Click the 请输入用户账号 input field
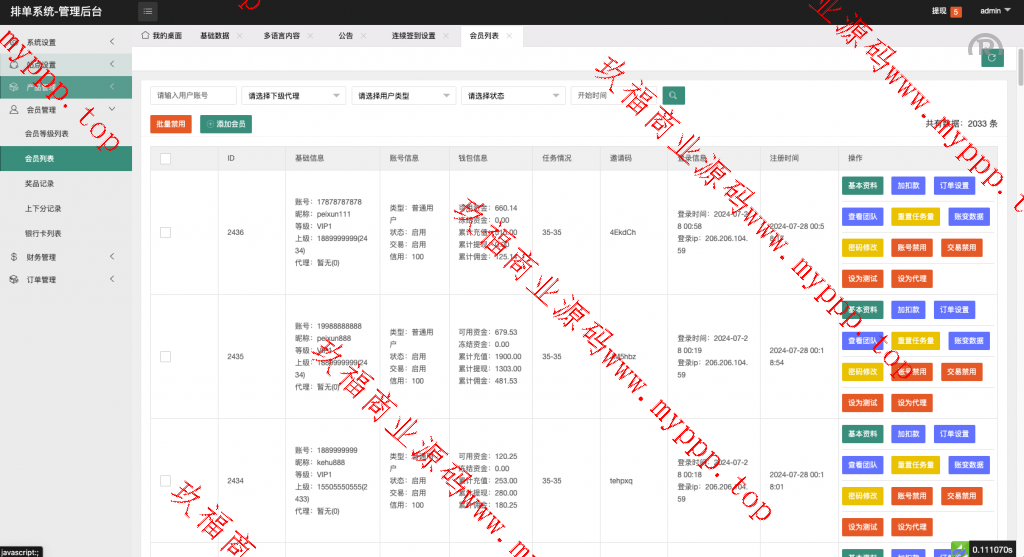Screen dimensions: 1024x557 (193, 96)
